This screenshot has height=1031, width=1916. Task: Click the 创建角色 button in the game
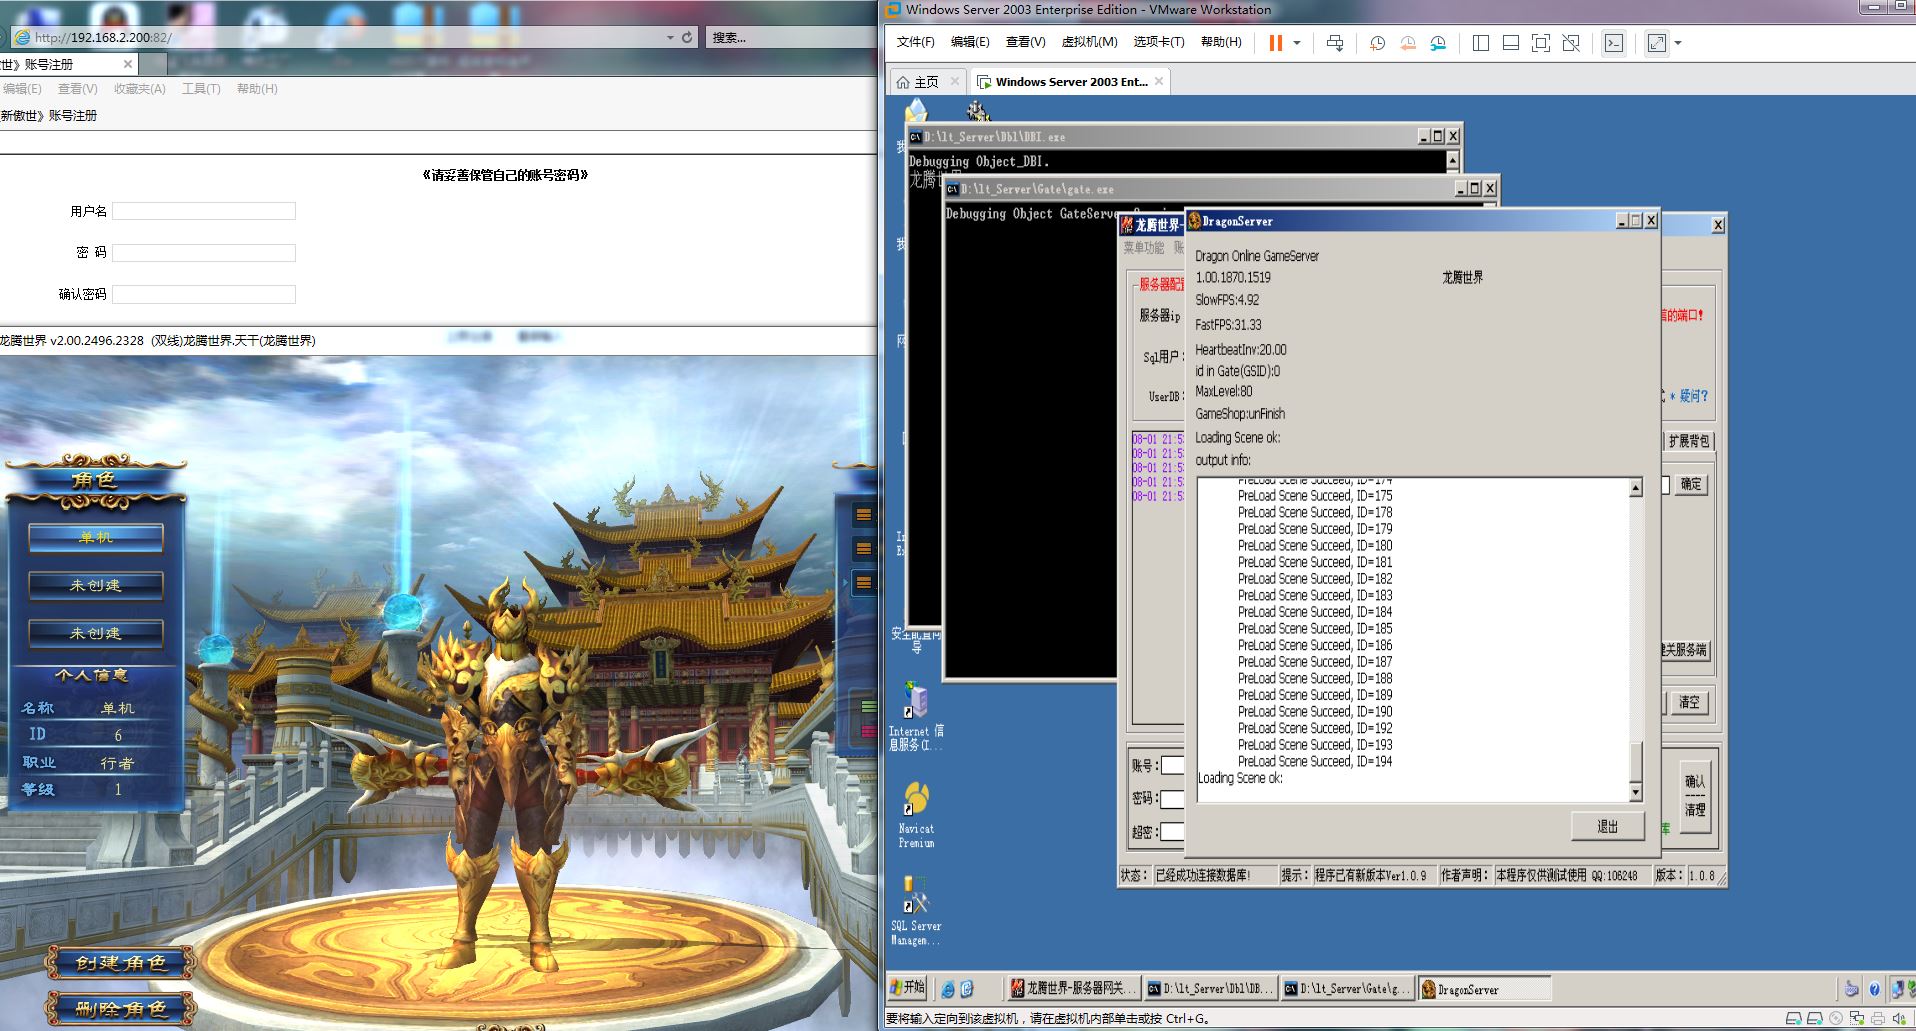click(121, 963)
